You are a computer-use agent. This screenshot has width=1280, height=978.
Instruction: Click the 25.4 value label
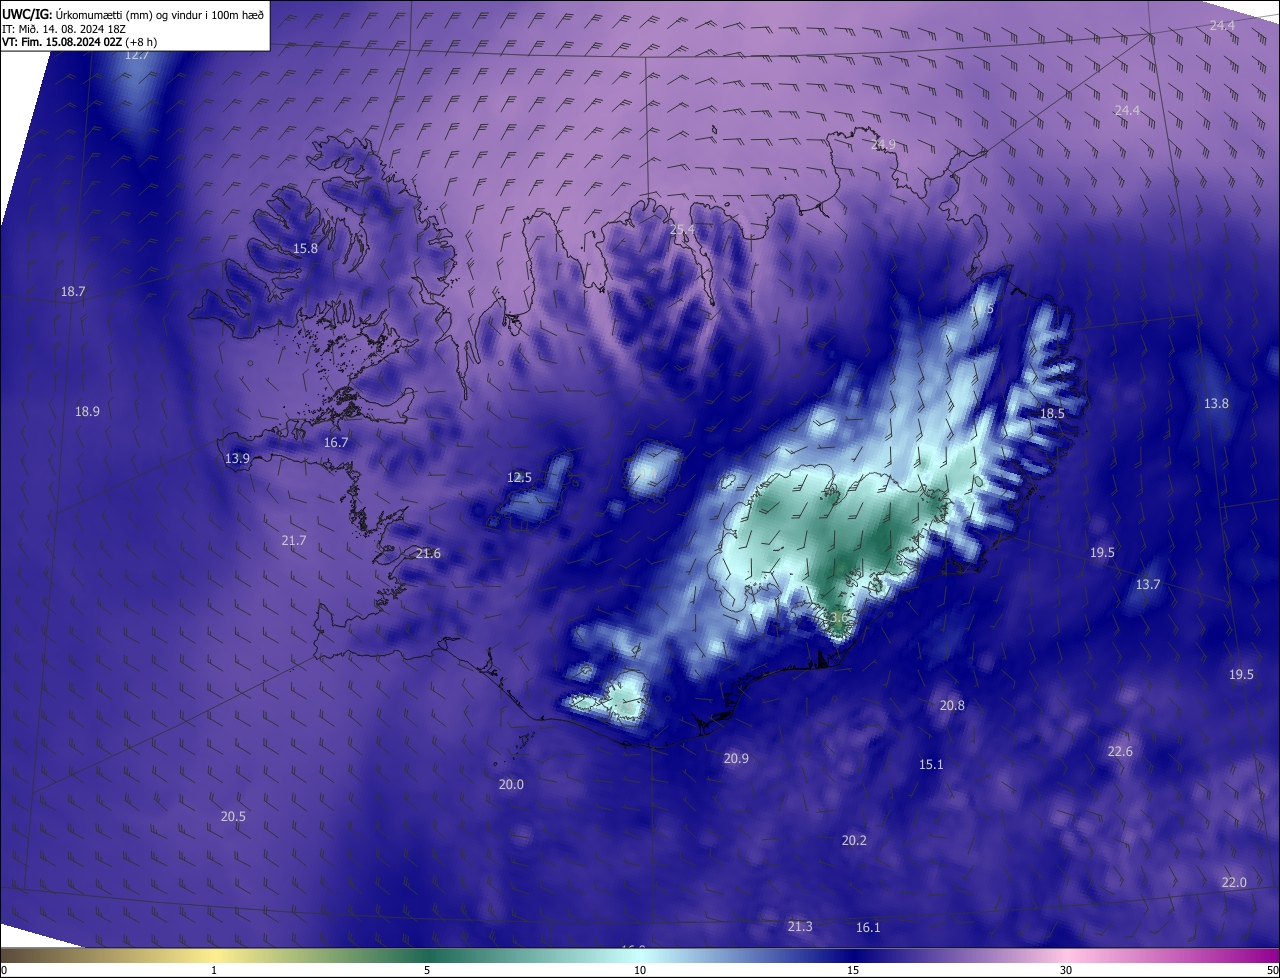tap(682, 230)
